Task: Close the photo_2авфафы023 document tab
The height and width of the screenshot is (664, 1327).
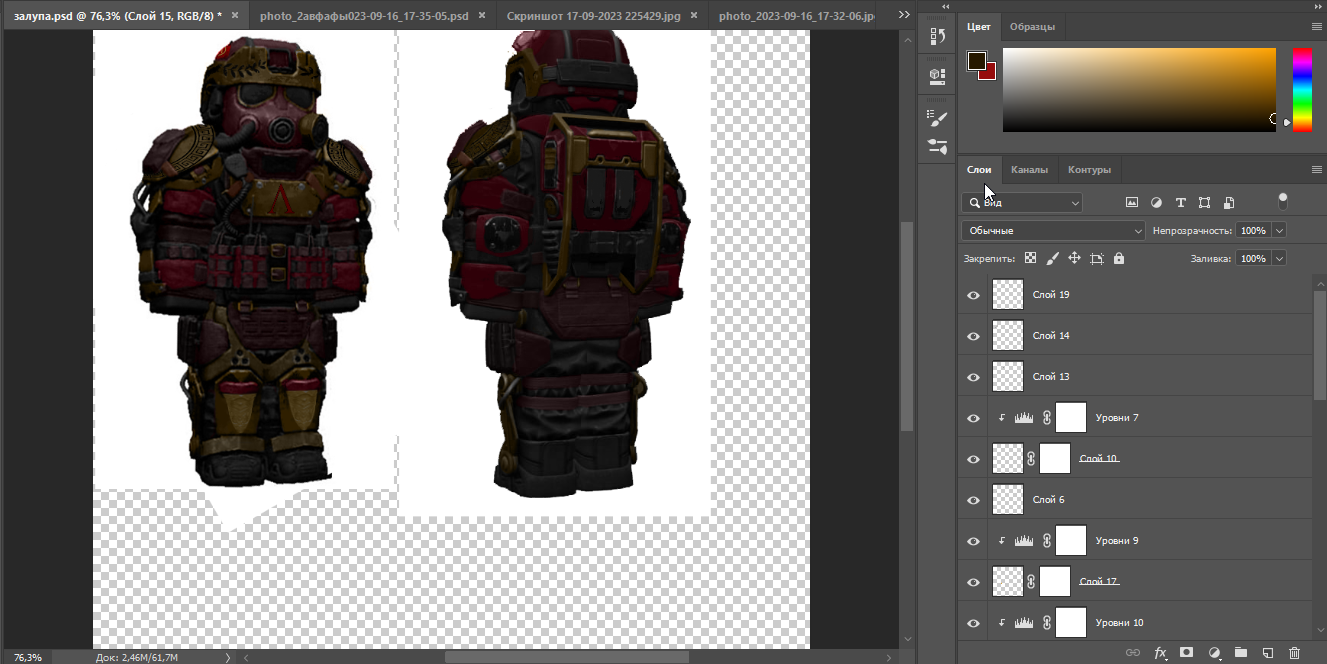Action: click(x=481, y=17)
